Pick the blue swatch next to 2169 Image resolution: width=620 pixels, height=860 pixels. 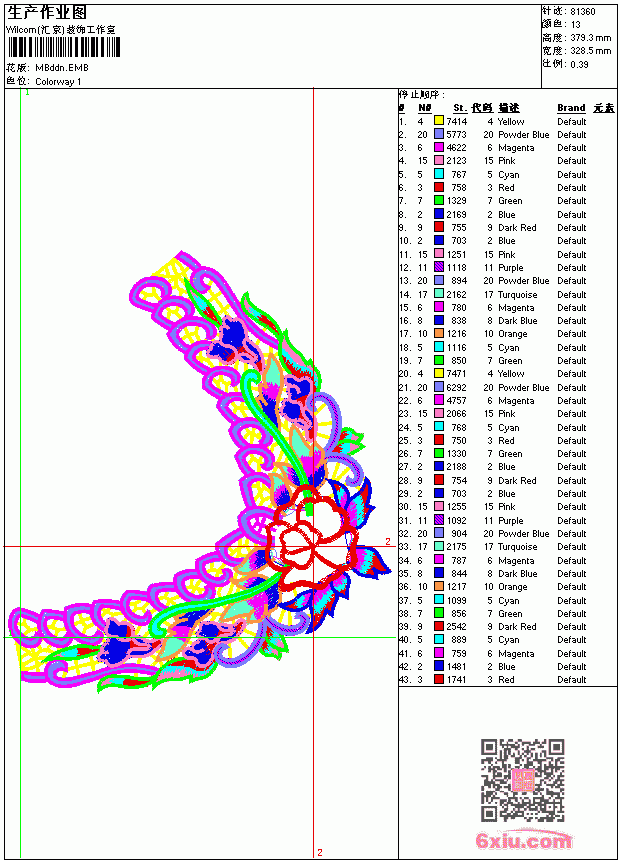(439, 214)
